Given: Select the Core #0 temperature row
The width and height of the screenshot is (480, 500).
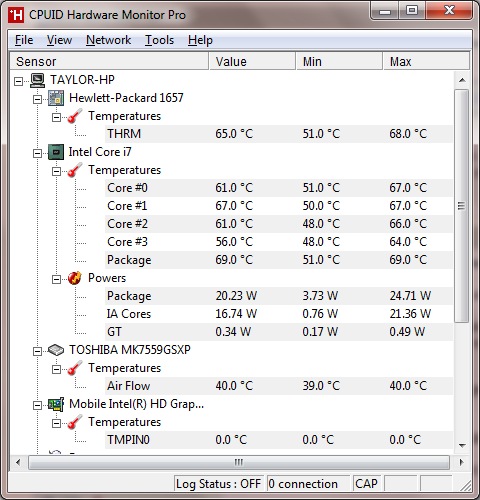Looking at the screenshot, I should (279, 188).
